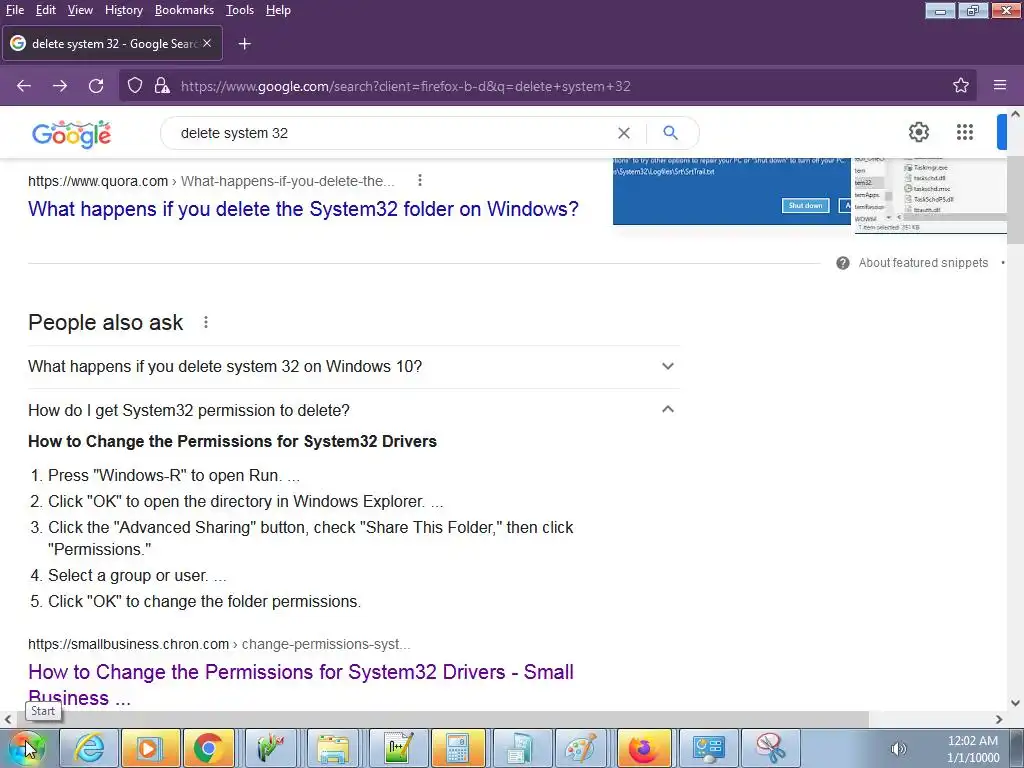
Task: Open the History menu
Action: tap(123, 10)
